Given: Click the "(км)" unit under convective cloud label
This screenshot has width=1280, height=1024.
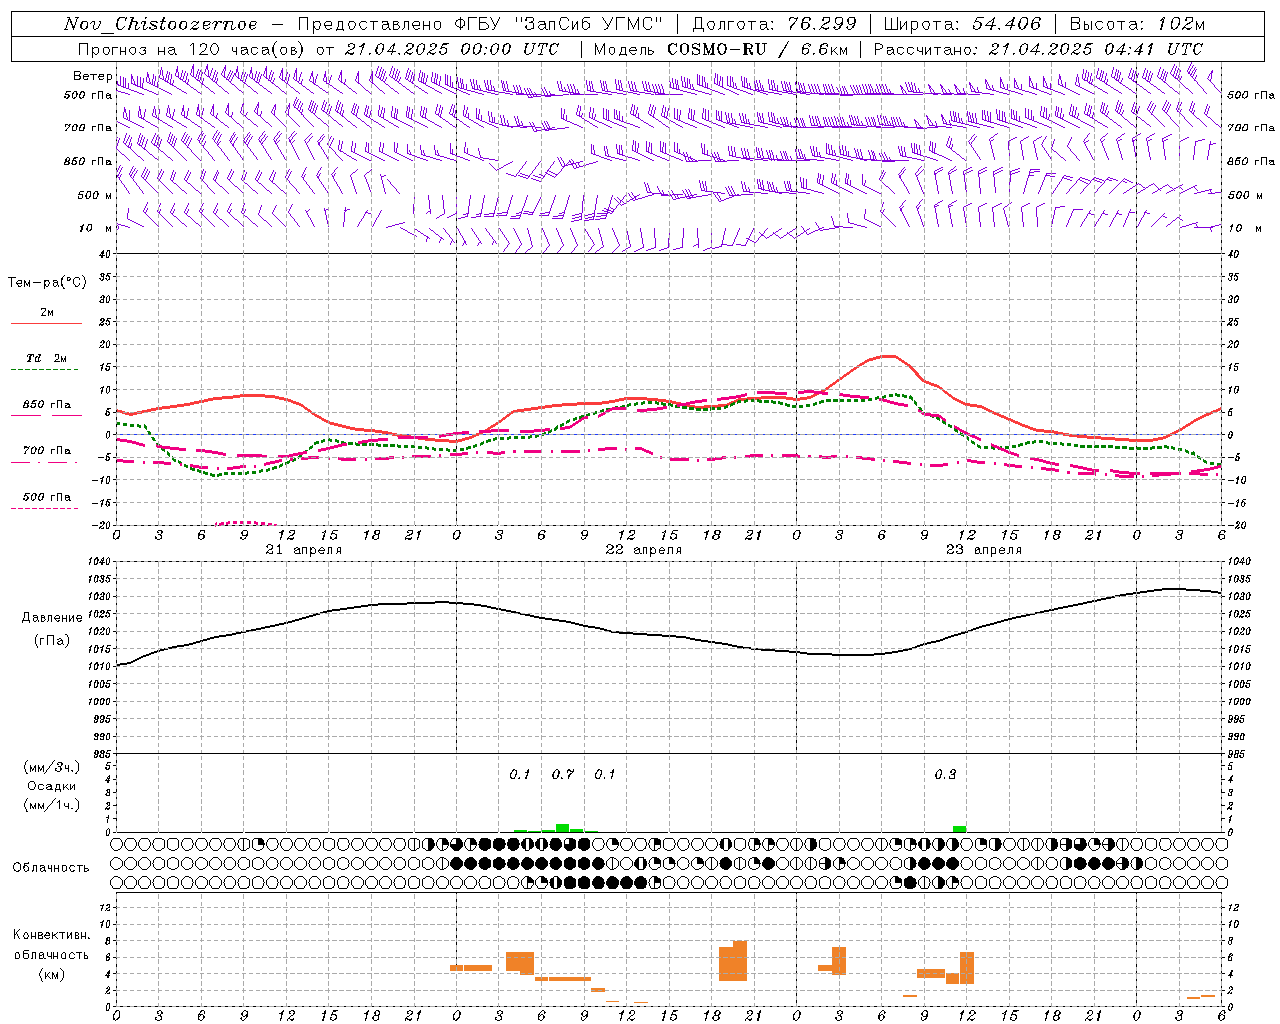Looking at the screenshot, I should pyautogui.click(x=51, y=974).
